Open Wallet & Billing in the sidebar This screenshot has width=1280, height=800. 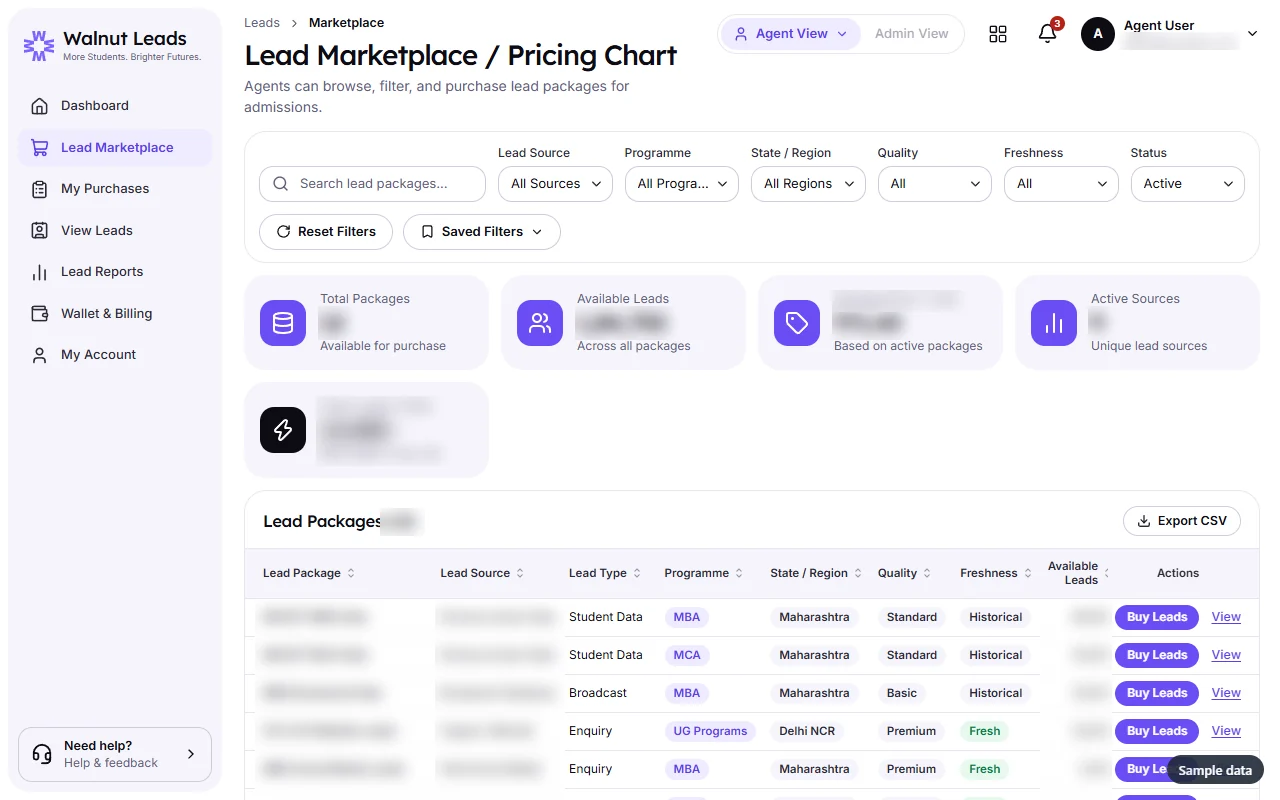[x=115, y=314]
